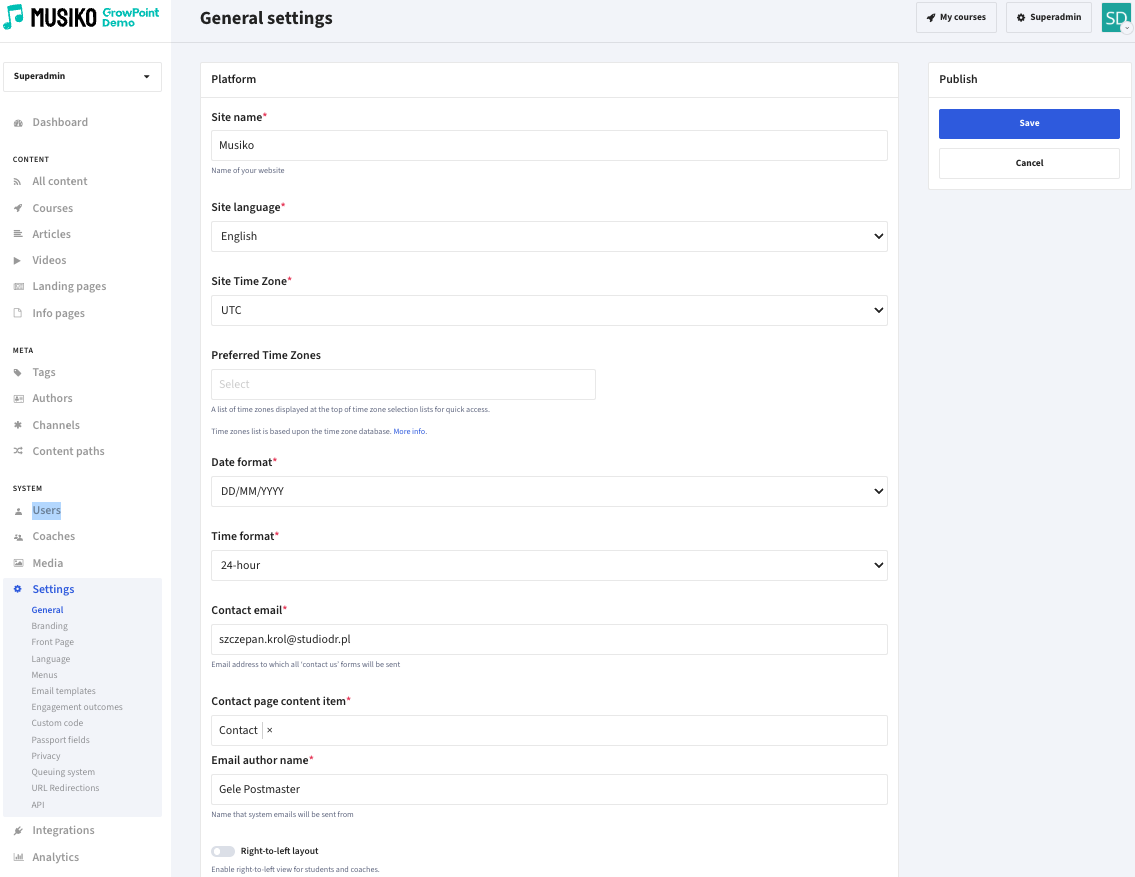Click the Integrations plug icon

(x=18, y=831)
